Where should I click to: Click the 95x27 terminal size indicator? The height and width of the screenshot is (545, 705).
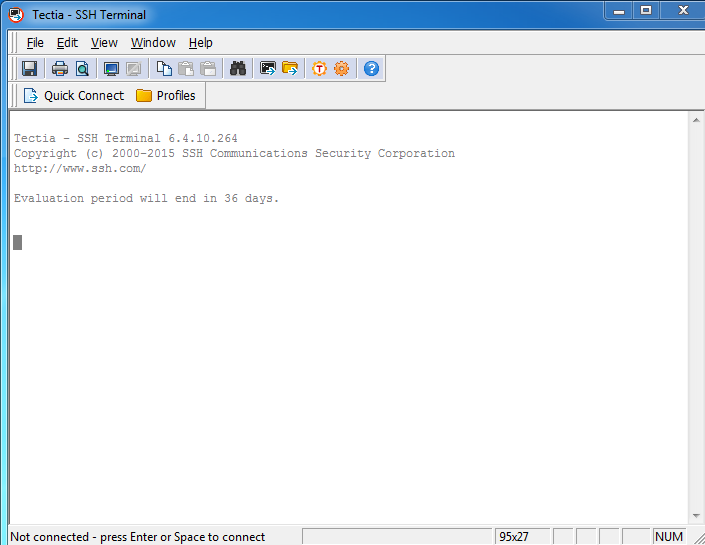point(522,537)
